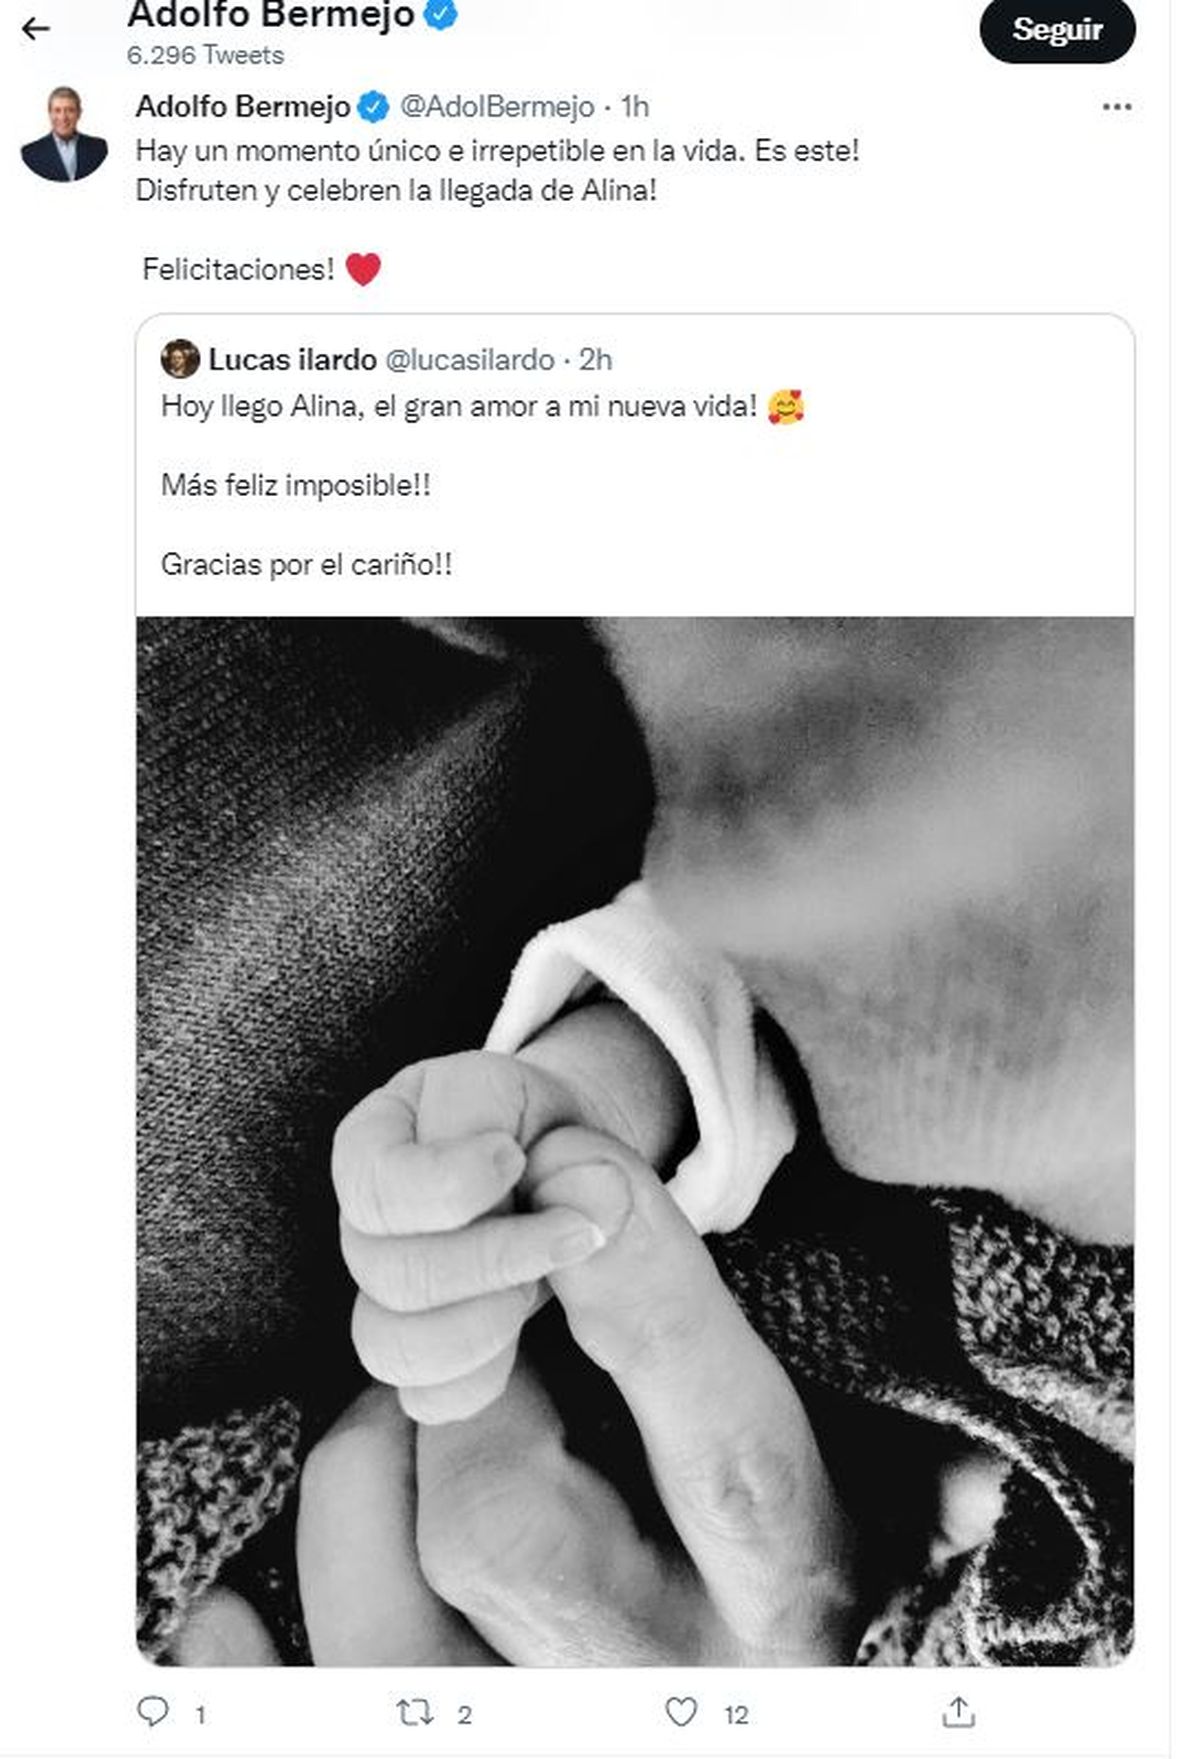Click the red heart emoji after Felicitaciones
1200x1759 pixels.
[363, 269]
